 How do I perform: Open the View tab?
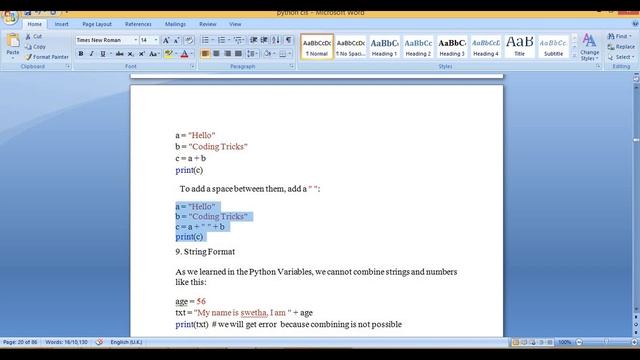pyautogui.click(x=235, y=24)
